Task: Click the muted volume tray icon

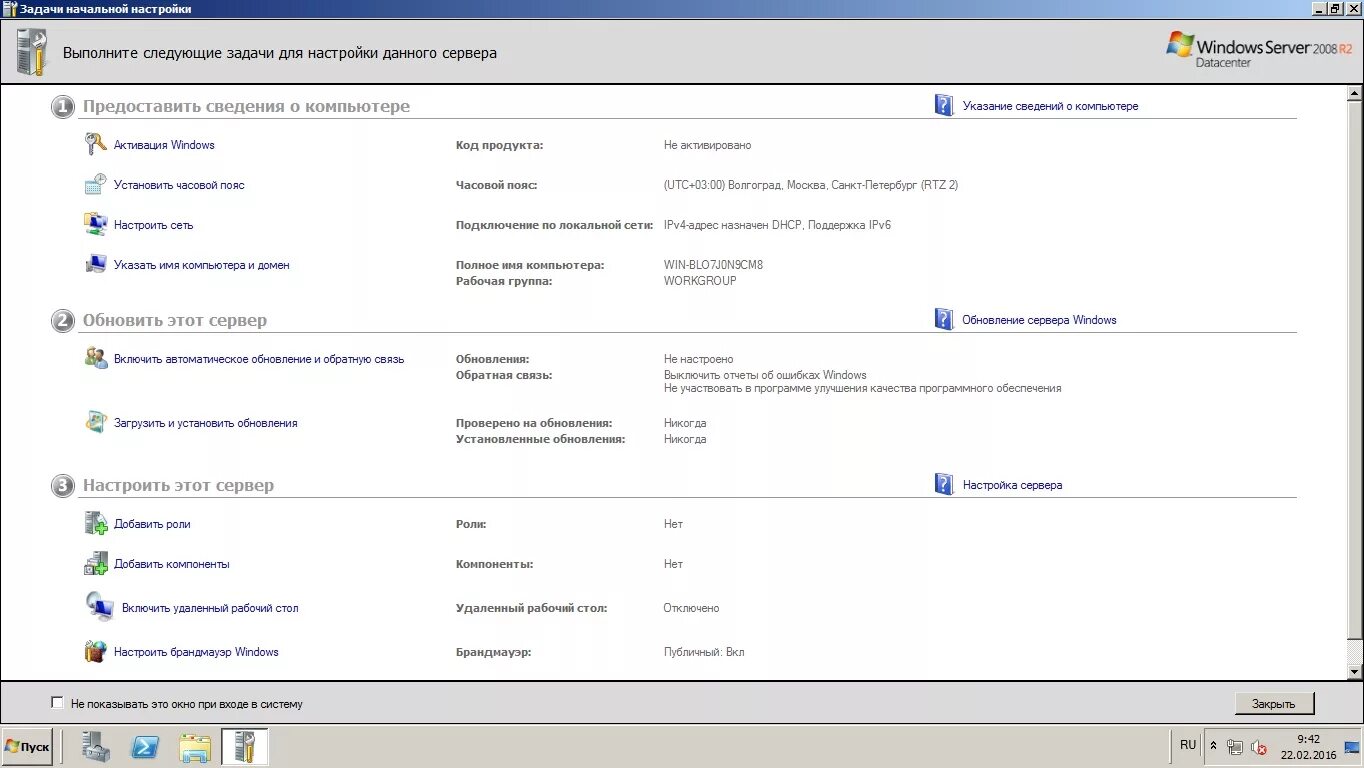Action: (1259, 747)
